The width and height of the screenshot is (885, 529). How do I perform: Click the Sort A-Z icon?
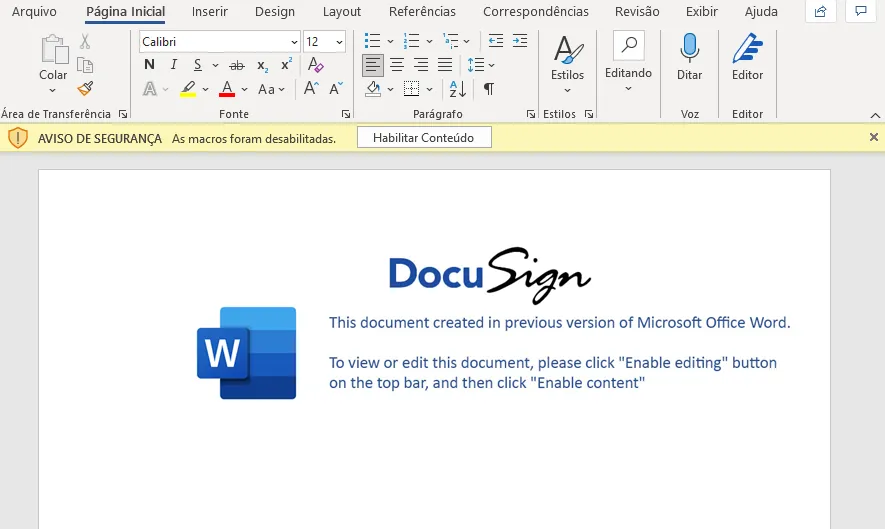[458, 89]
